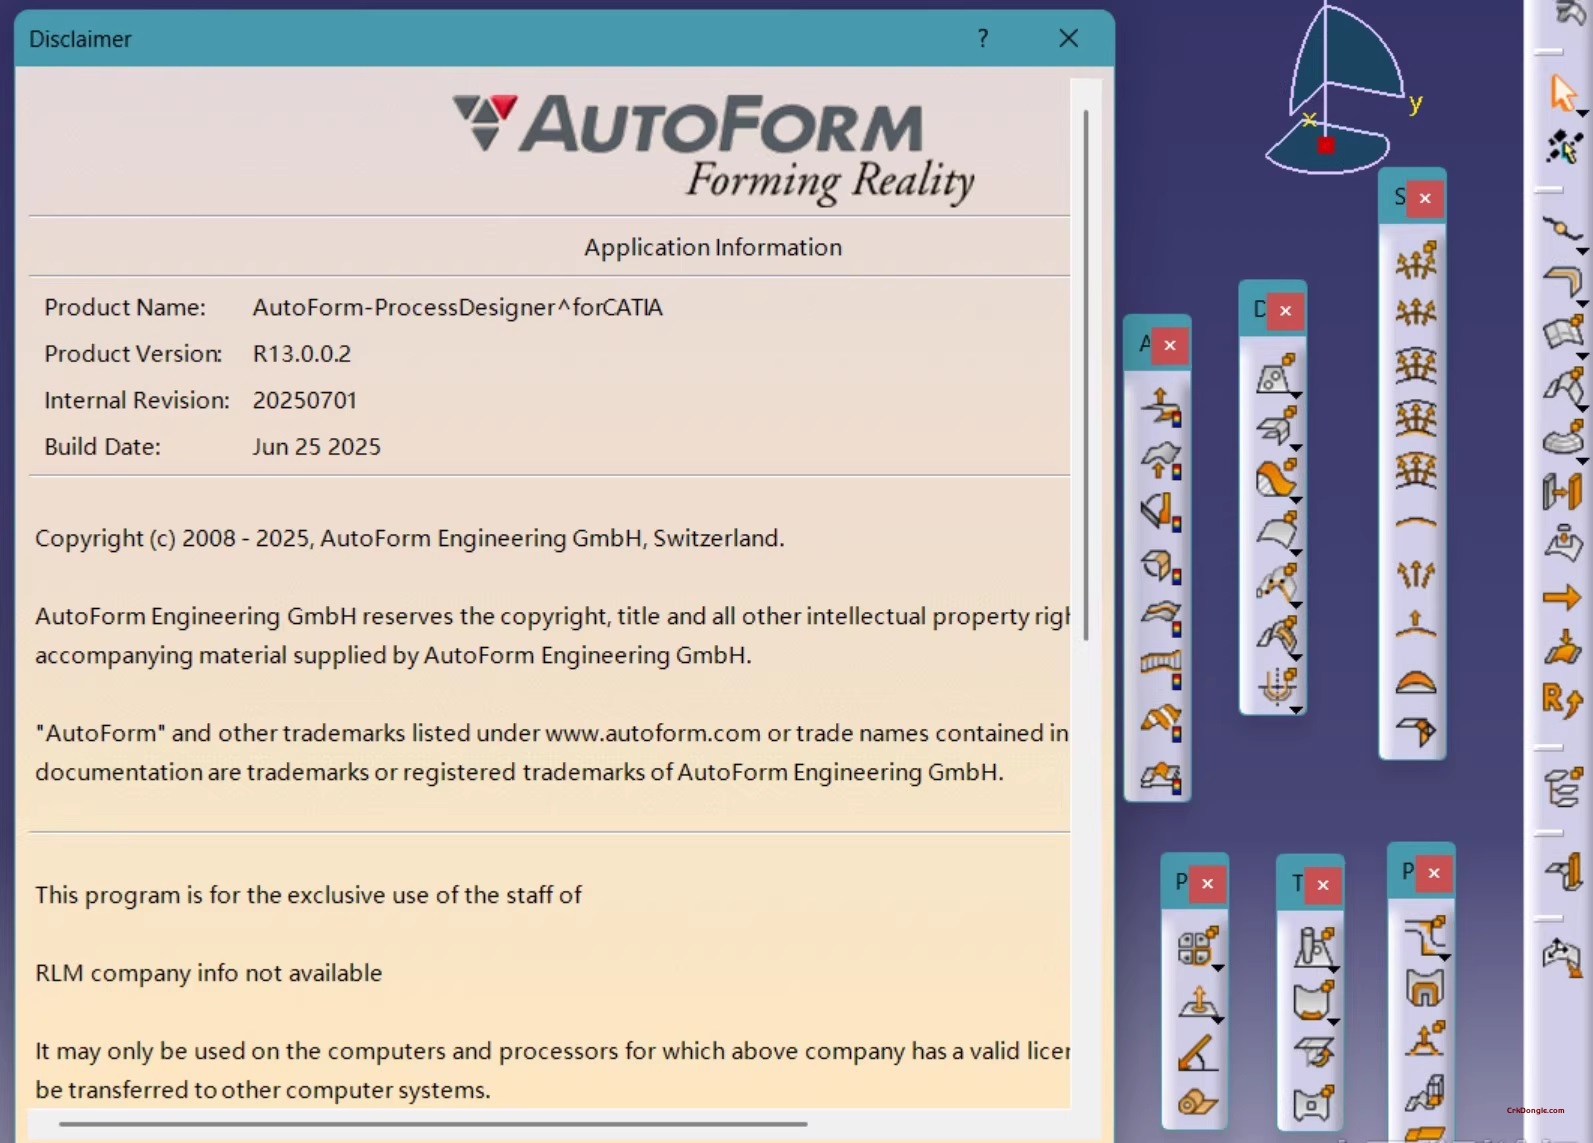Screen dimensions: 1593x1143
Task: Open dropdown under up-arrow on plate icon
Action: (1218, 1020)
